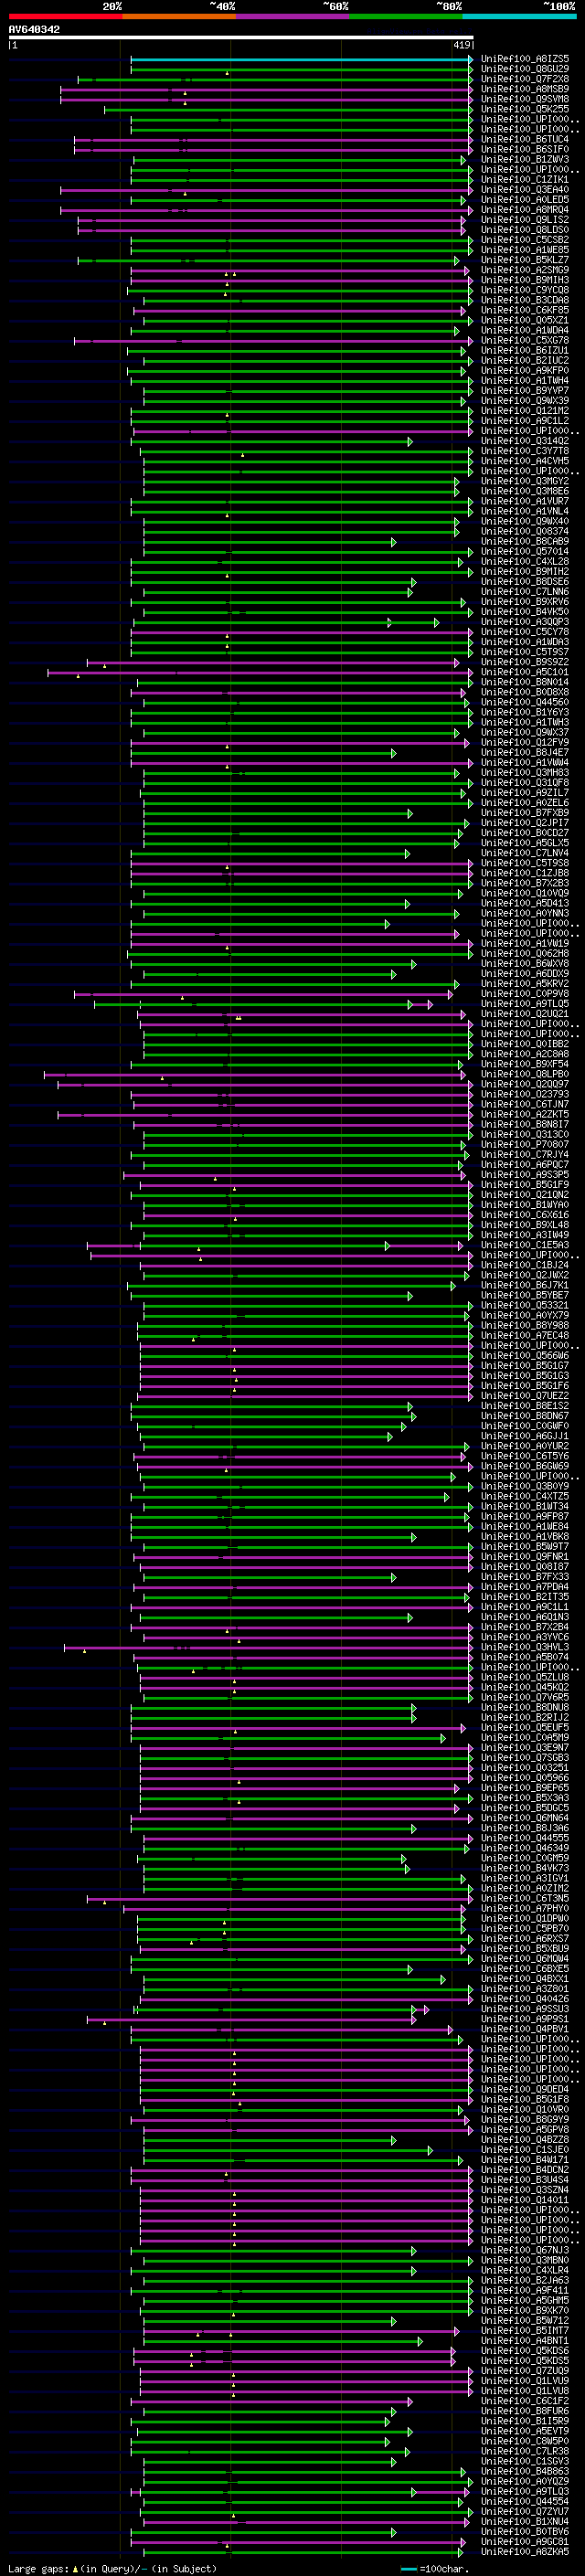Open hit UniRef100_B6IZU1
This screenshot has width=585, height=2576.
coord(525,351)
